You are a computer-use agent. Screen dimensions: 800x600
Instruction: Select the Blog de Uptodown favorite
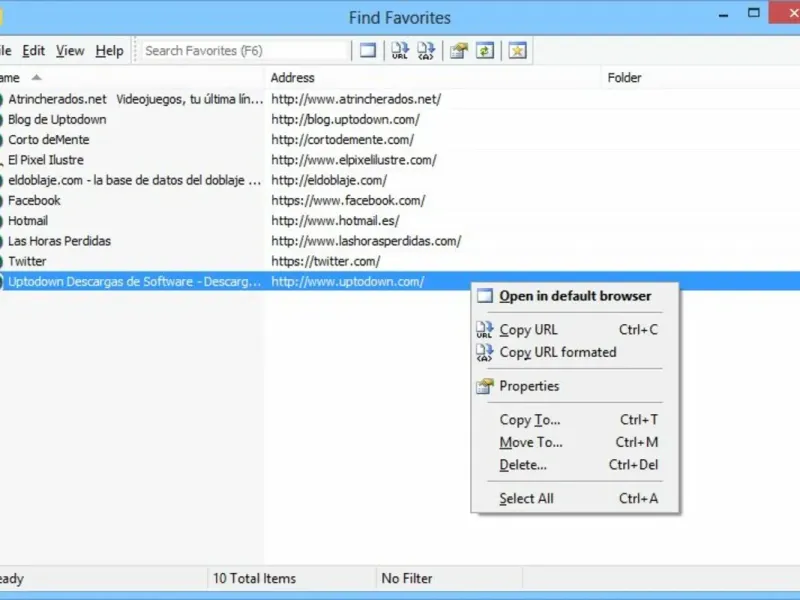click(x=57, y=119)
